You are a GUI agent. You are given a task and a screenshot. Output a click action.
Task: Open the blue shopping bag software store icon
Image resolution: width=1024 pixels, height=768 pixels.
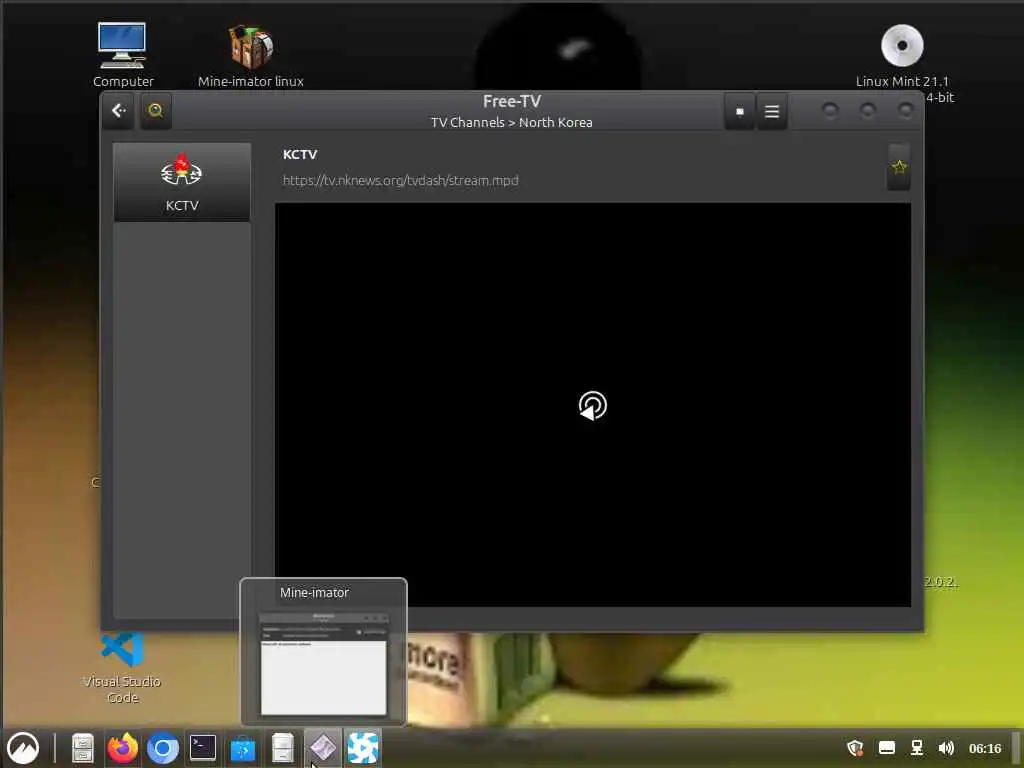point(242,749)
